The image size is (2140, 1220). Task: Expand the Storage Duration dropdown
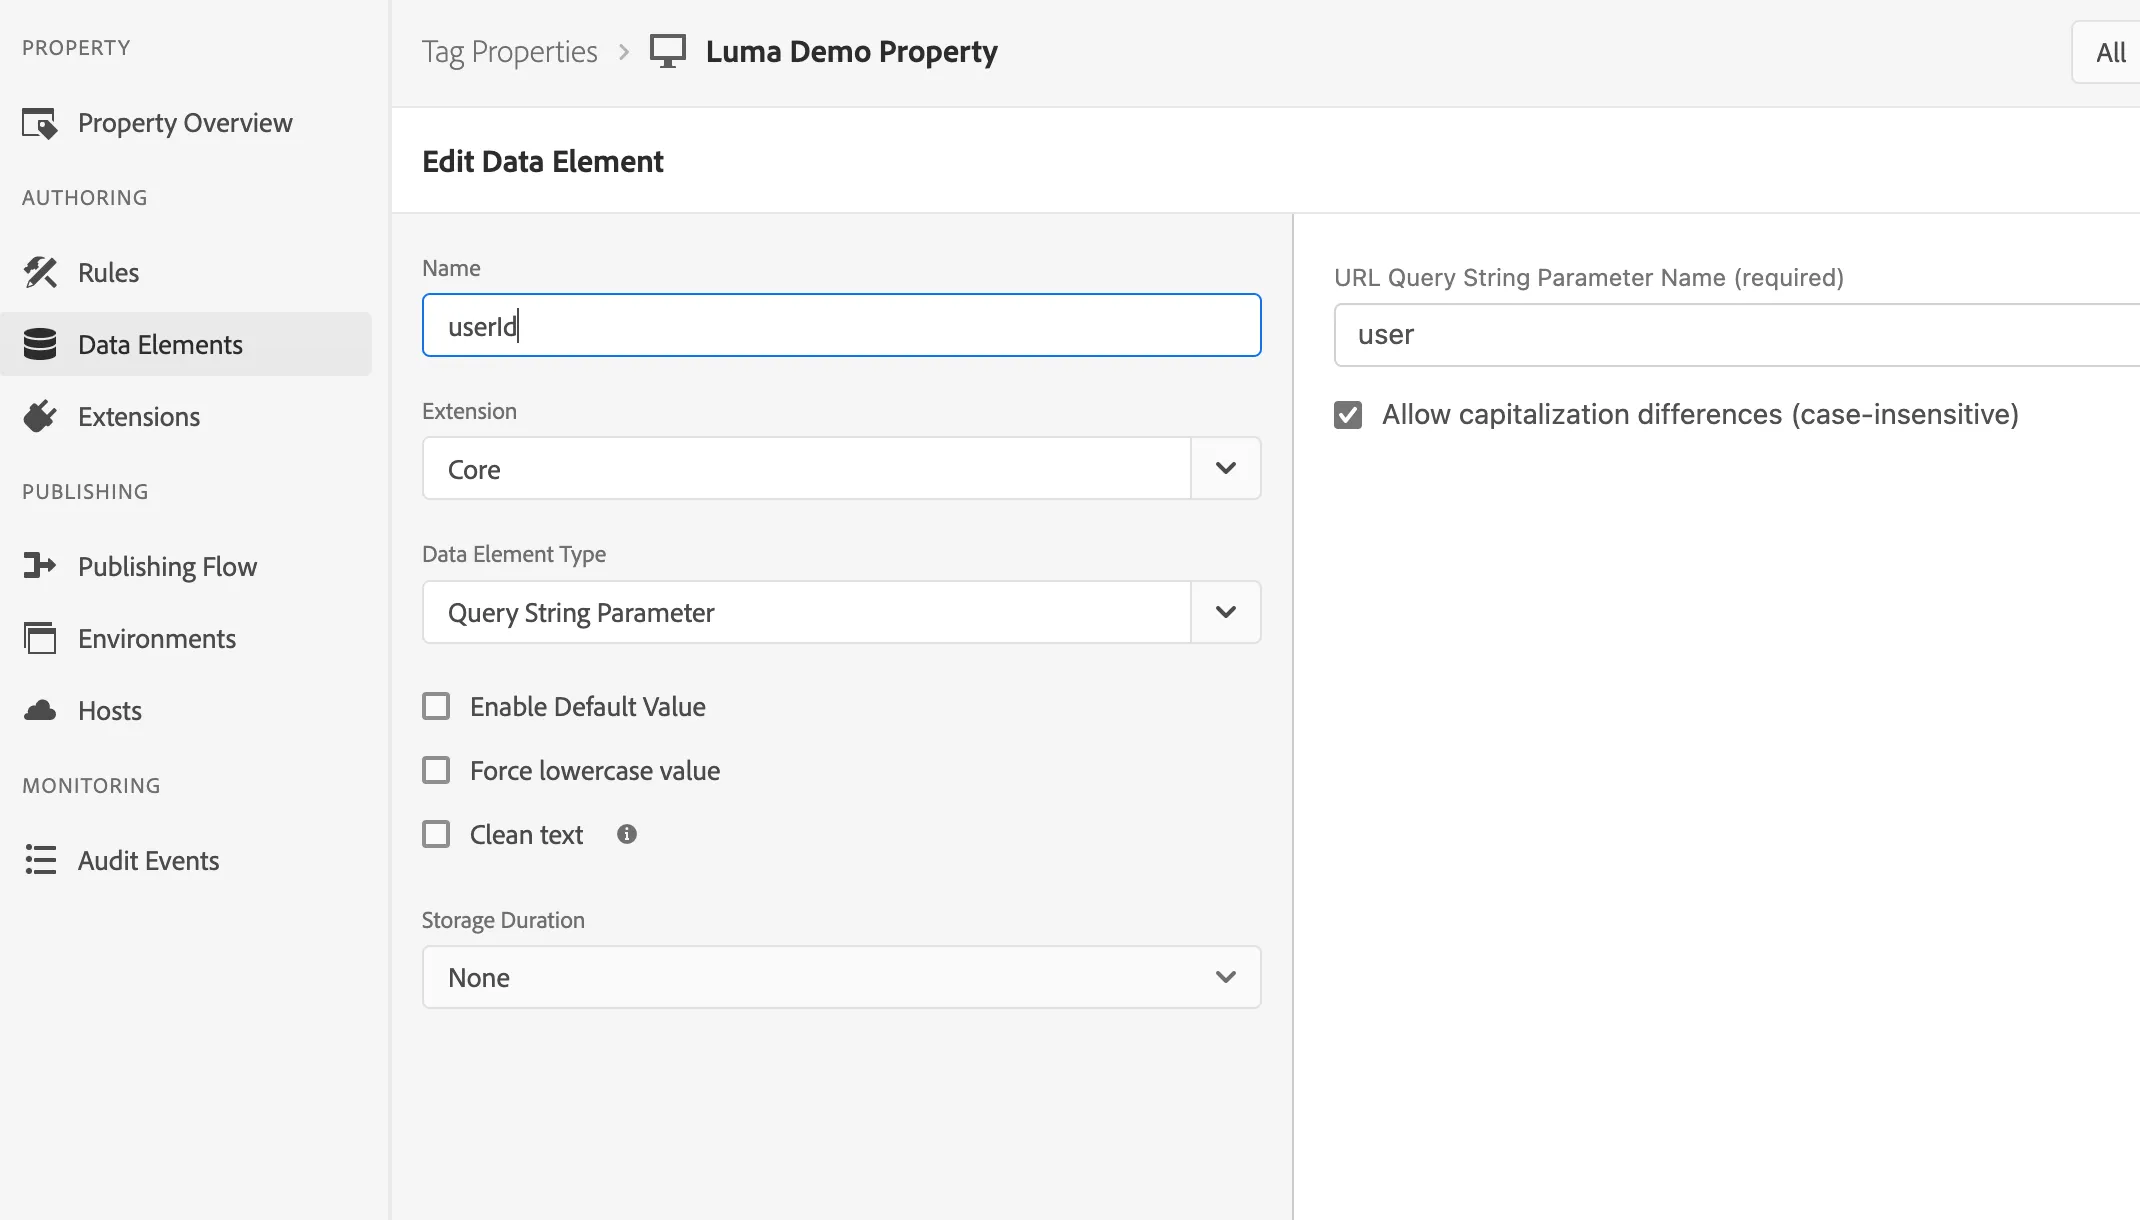[x=841, y=977]
